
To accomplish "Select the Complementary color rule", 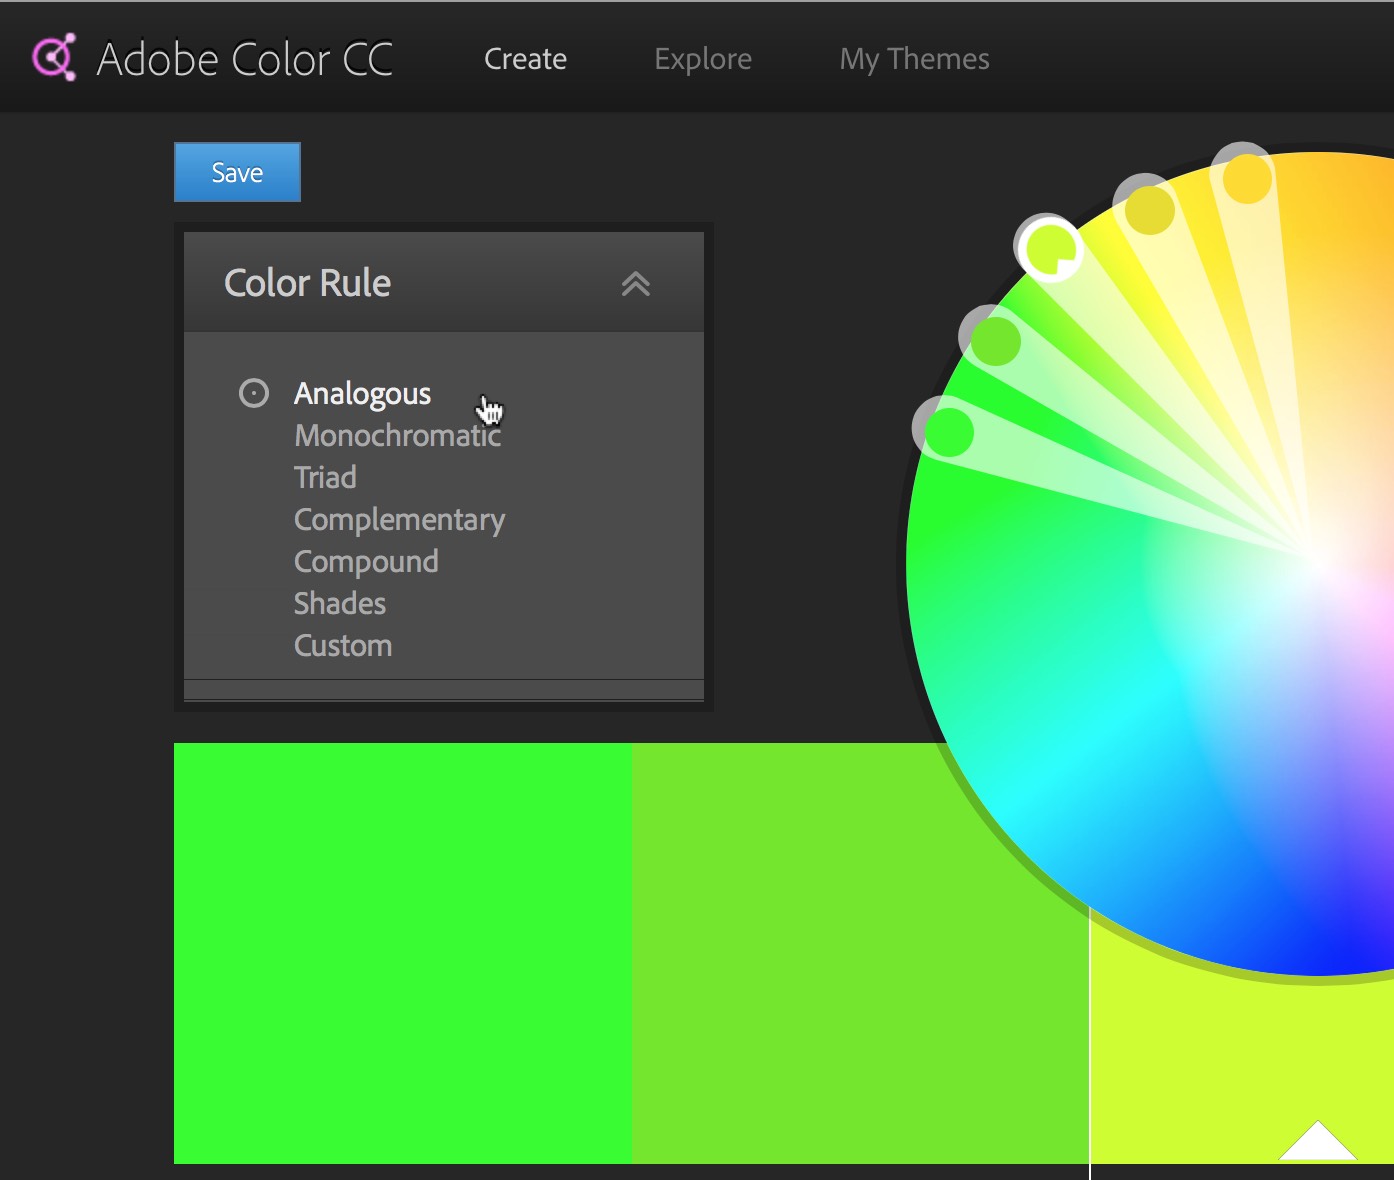I will click(x=399, y=520).
